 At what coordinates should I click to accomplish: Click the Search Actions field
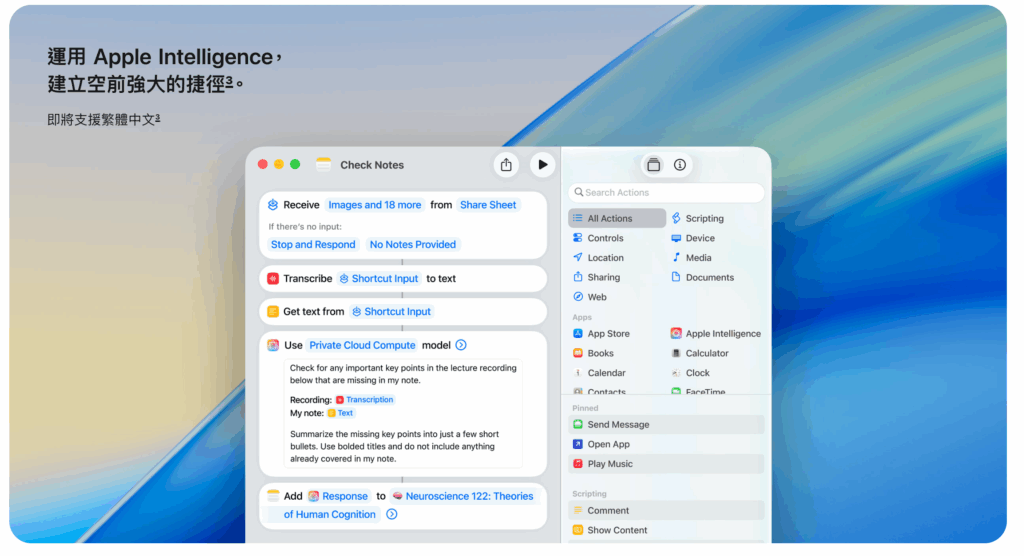(667, 193)
